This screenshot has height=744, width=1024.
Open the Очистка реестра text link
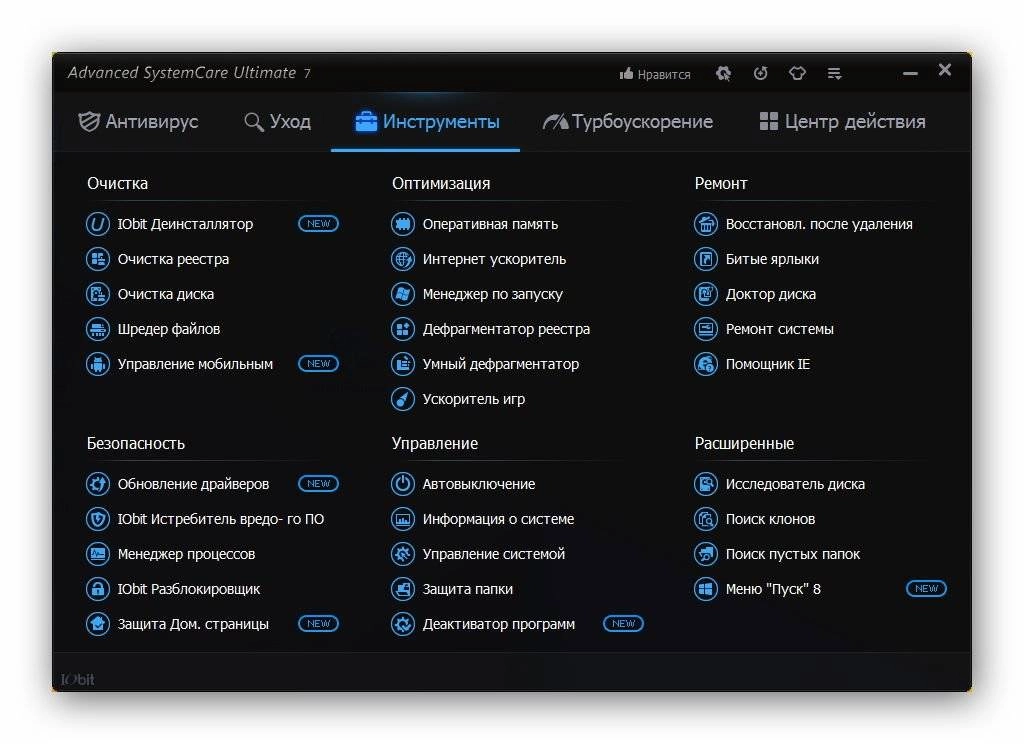[173, 259]
